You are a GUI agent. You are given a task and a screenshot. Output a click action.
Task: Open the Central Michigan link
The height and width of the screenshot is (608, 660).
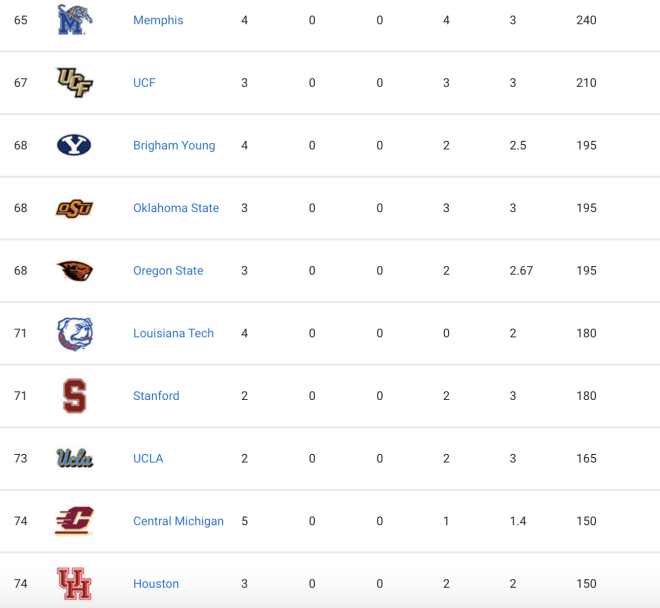[178, 521]
